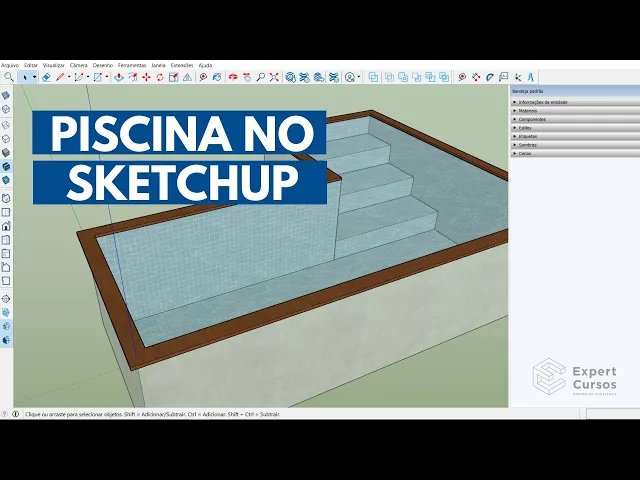Pick the Eraser tool
This screenshot has height=480, width=640.
tap(46, 77)
